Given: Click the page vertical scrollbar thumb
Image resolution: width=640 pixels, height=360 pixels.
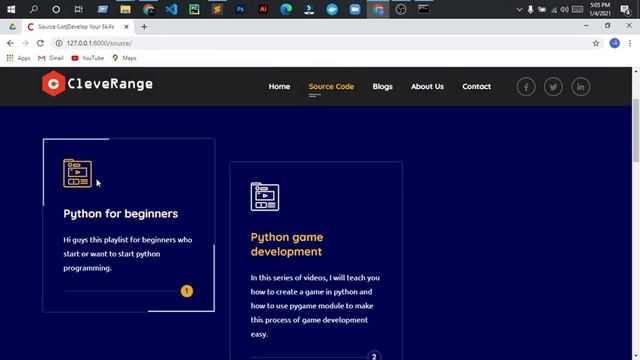Looking at the screenshot, I should 636,131.
